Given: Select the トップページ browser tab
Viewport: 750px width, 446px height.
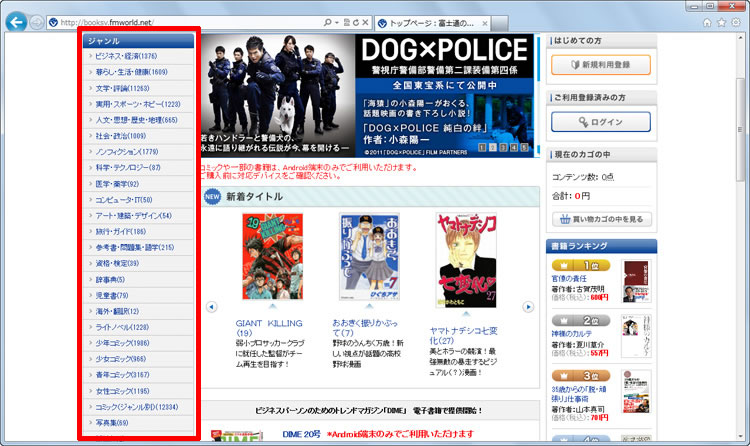Looking at the screenshot, I should pos(432,23).
